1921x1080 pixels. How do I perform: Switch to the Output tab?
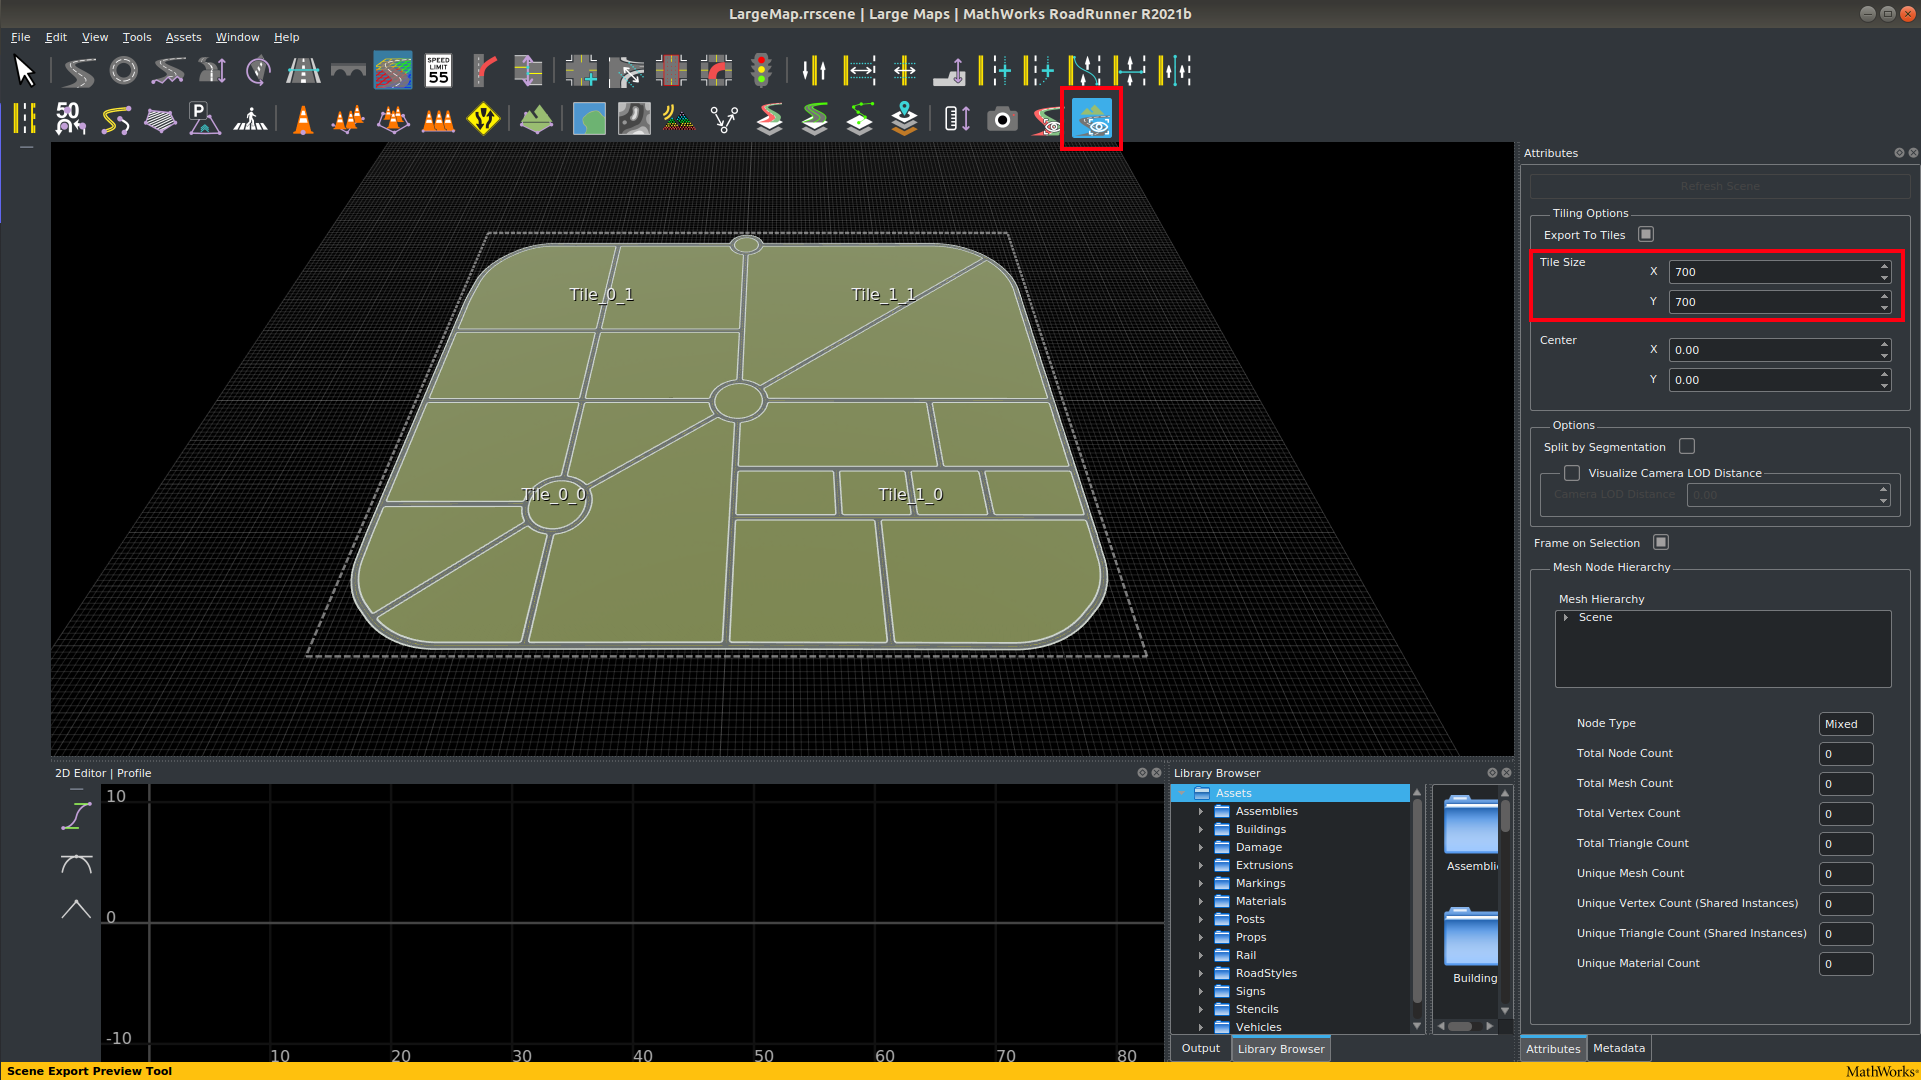[1200, 1048]
